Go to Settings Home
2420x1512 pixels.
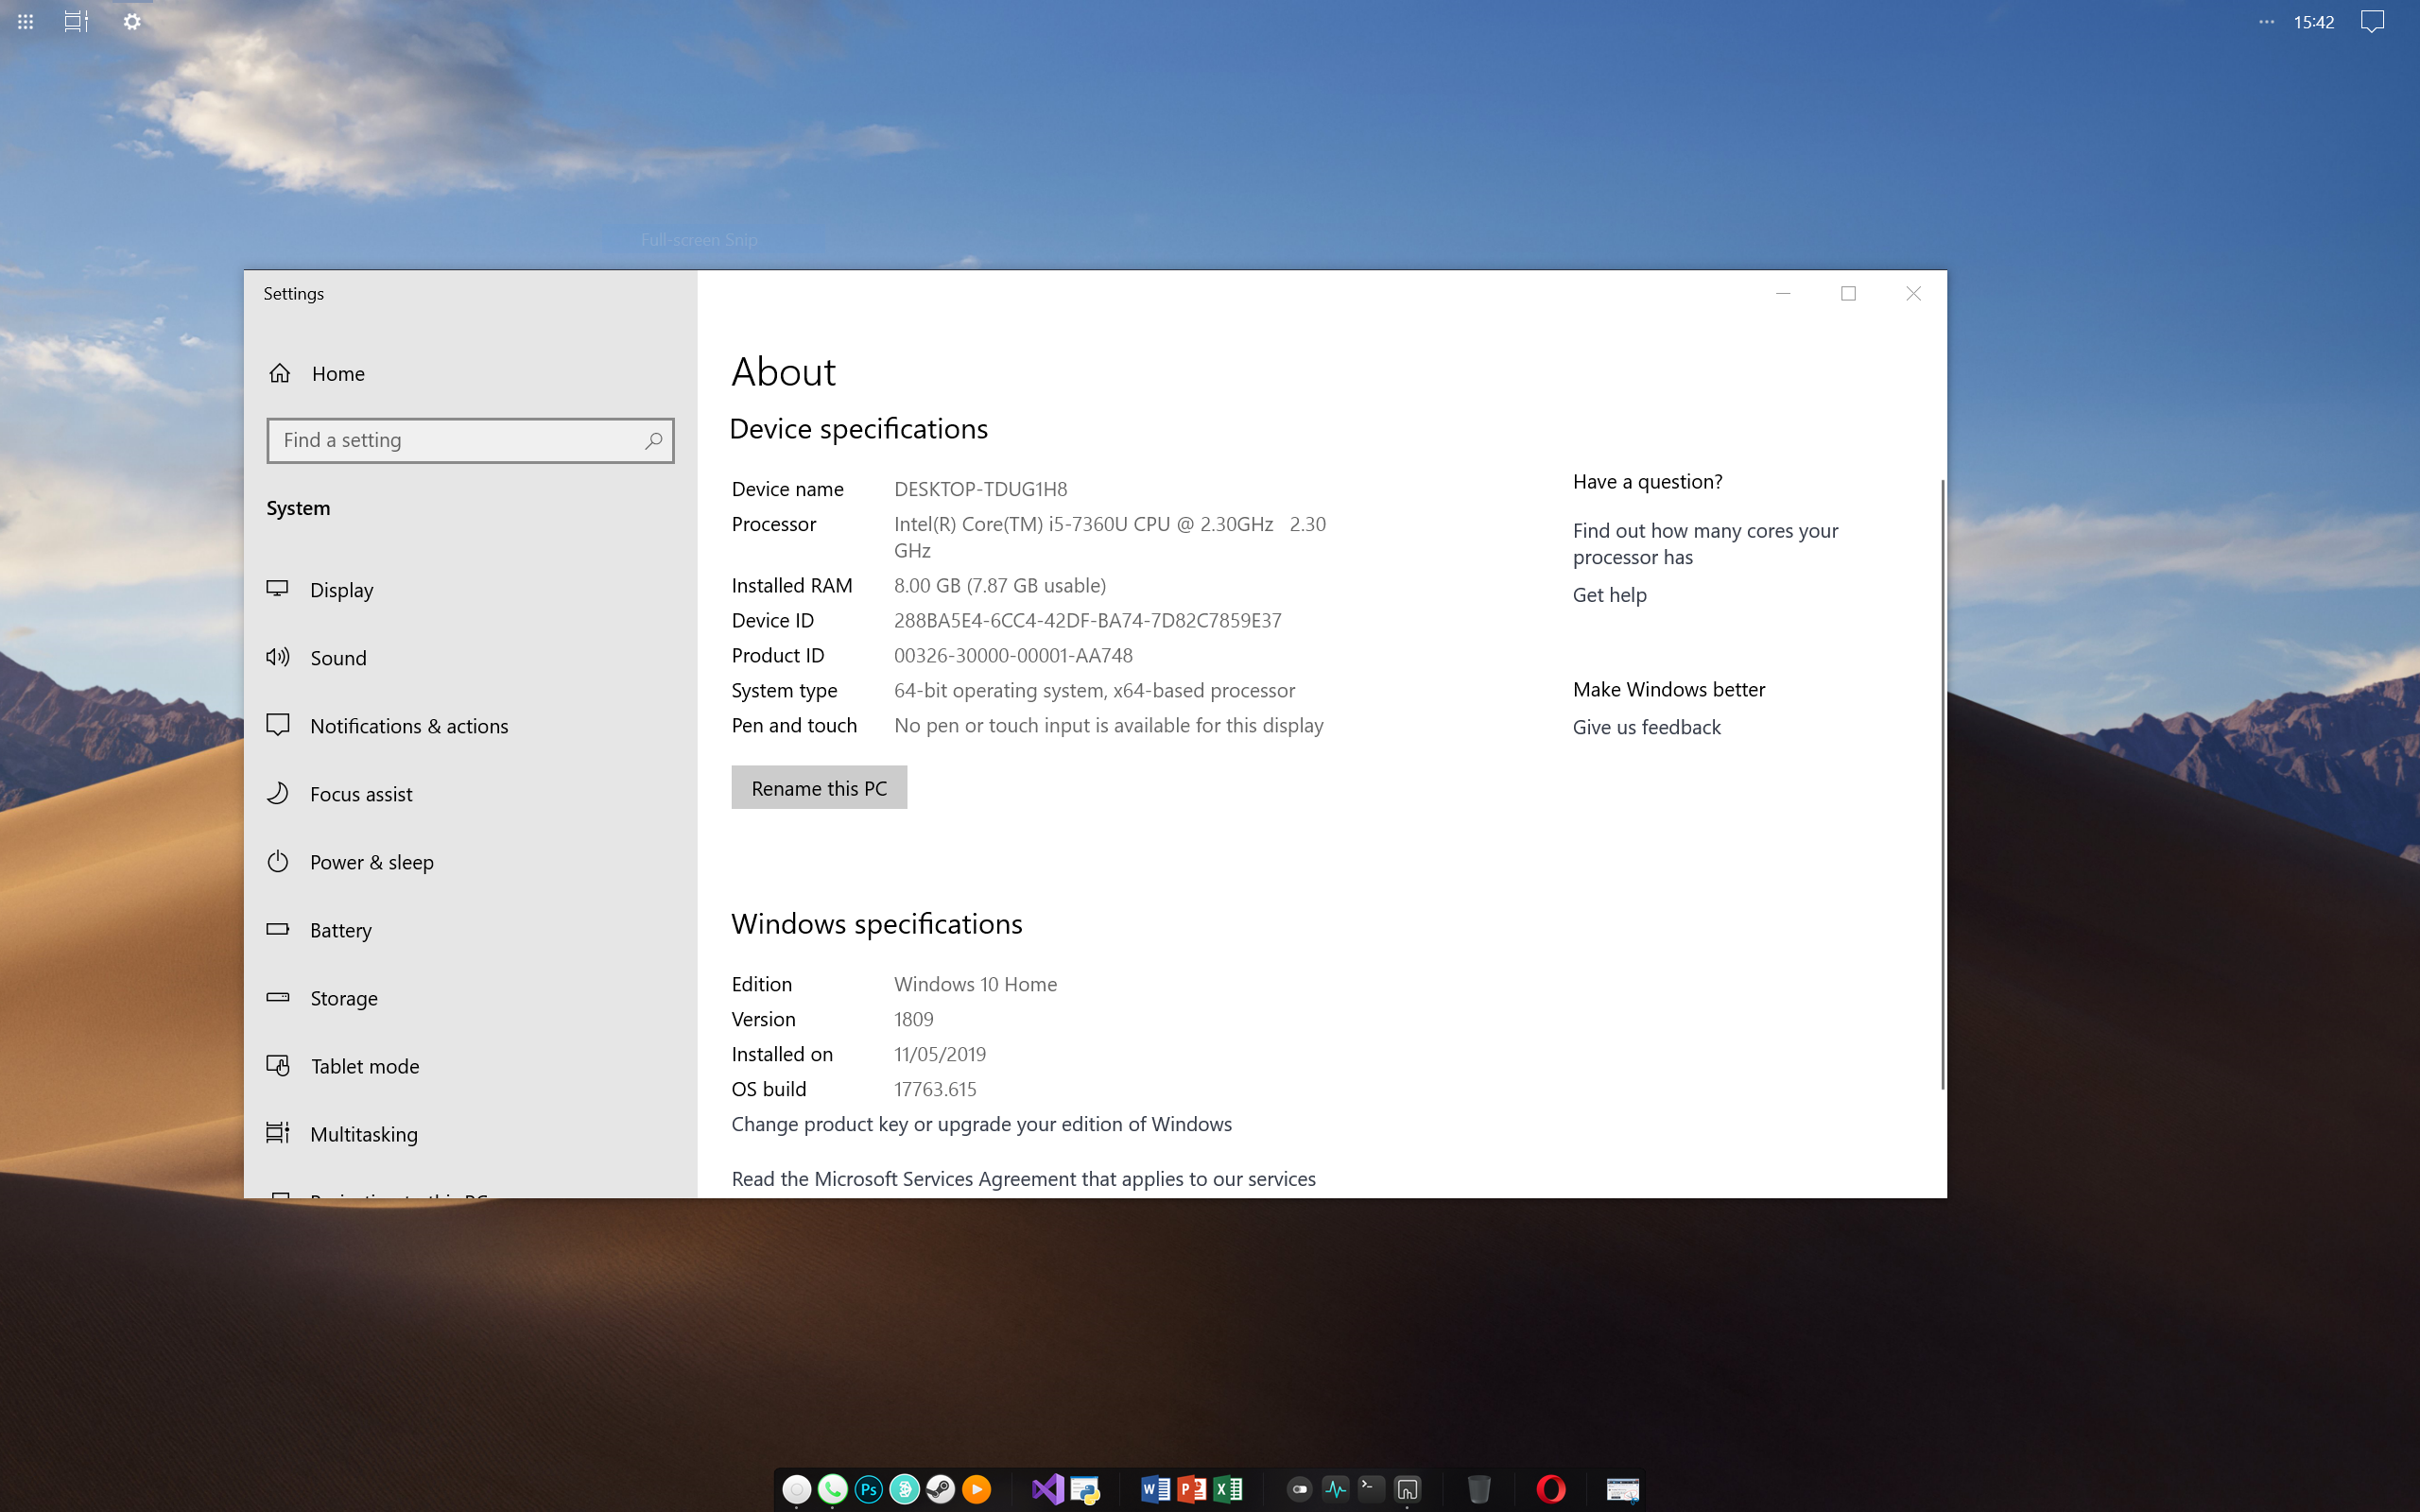click(338, 374)
